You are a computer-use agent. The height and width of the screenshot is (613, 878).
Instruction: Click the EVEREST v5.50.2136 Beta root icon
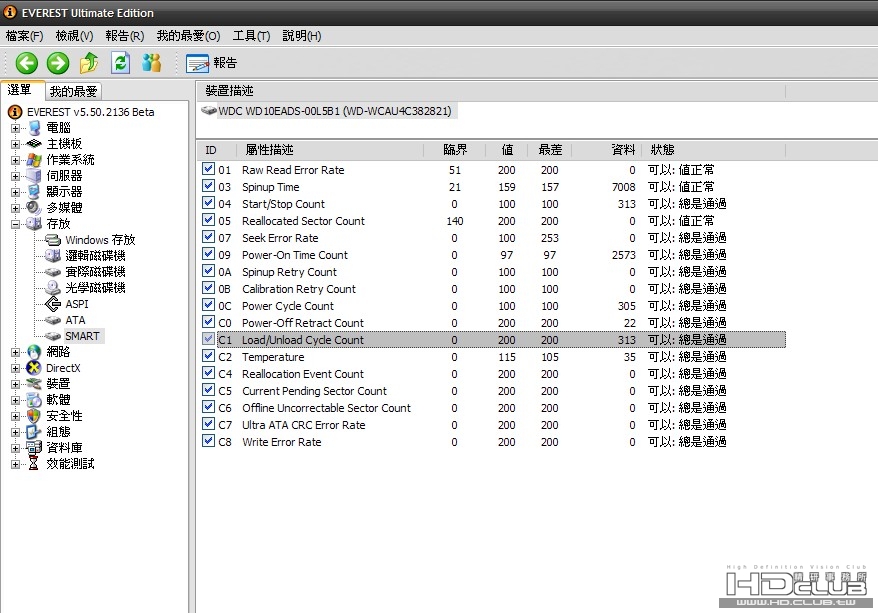(x=15, y=112)
